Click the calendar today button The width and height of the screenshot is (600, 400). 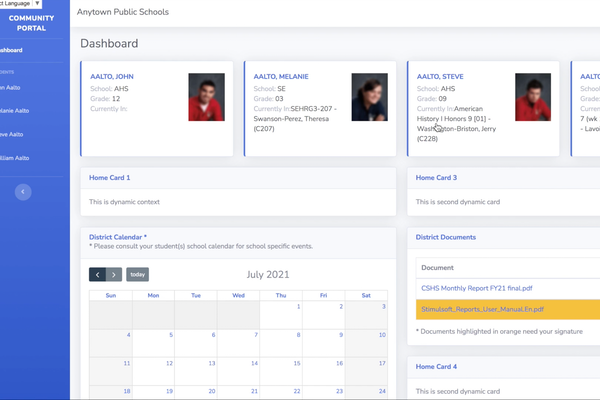point(138,275)
